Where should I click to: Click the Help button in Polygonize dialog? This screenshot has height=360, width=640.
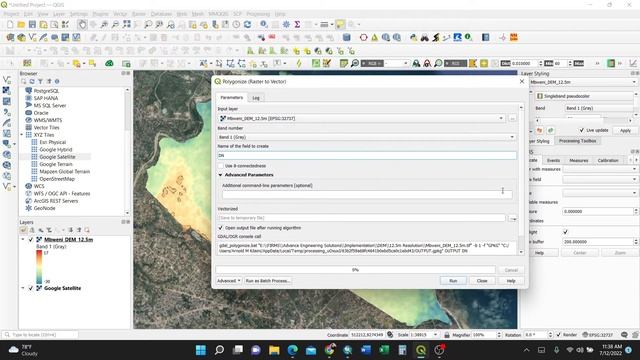(x=511, y=281)
